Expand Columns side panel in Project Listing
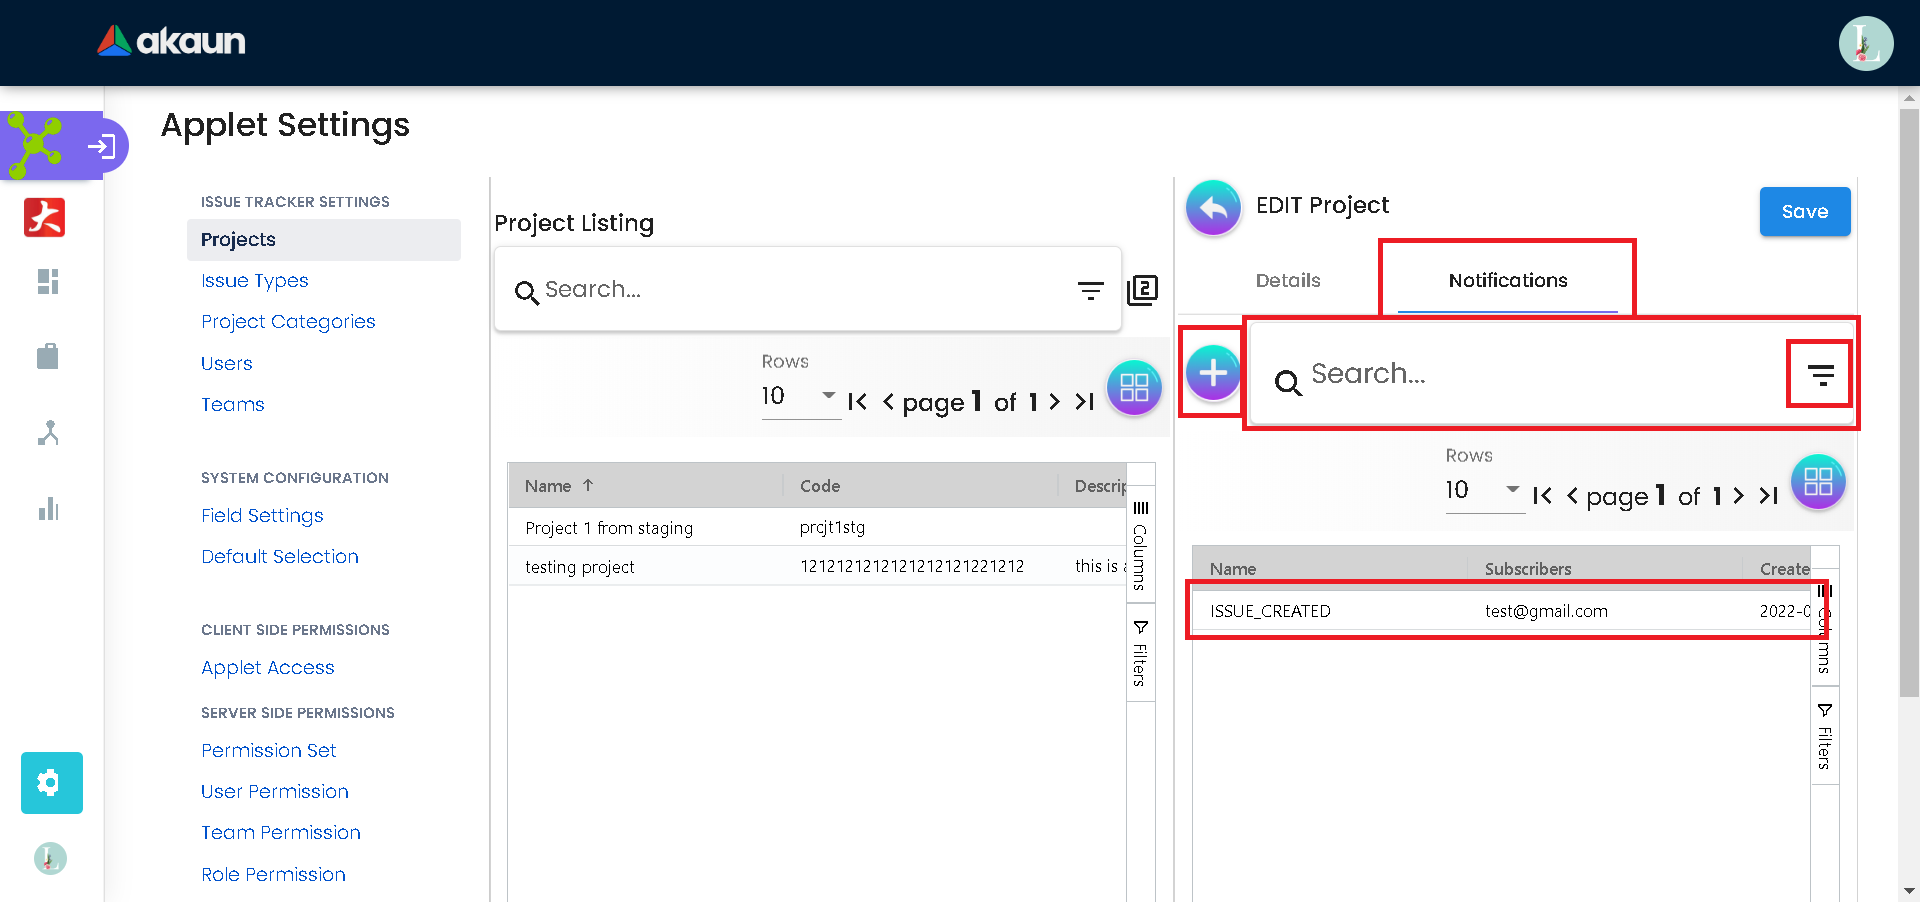1920x902 pixels. coord(1140,547)
